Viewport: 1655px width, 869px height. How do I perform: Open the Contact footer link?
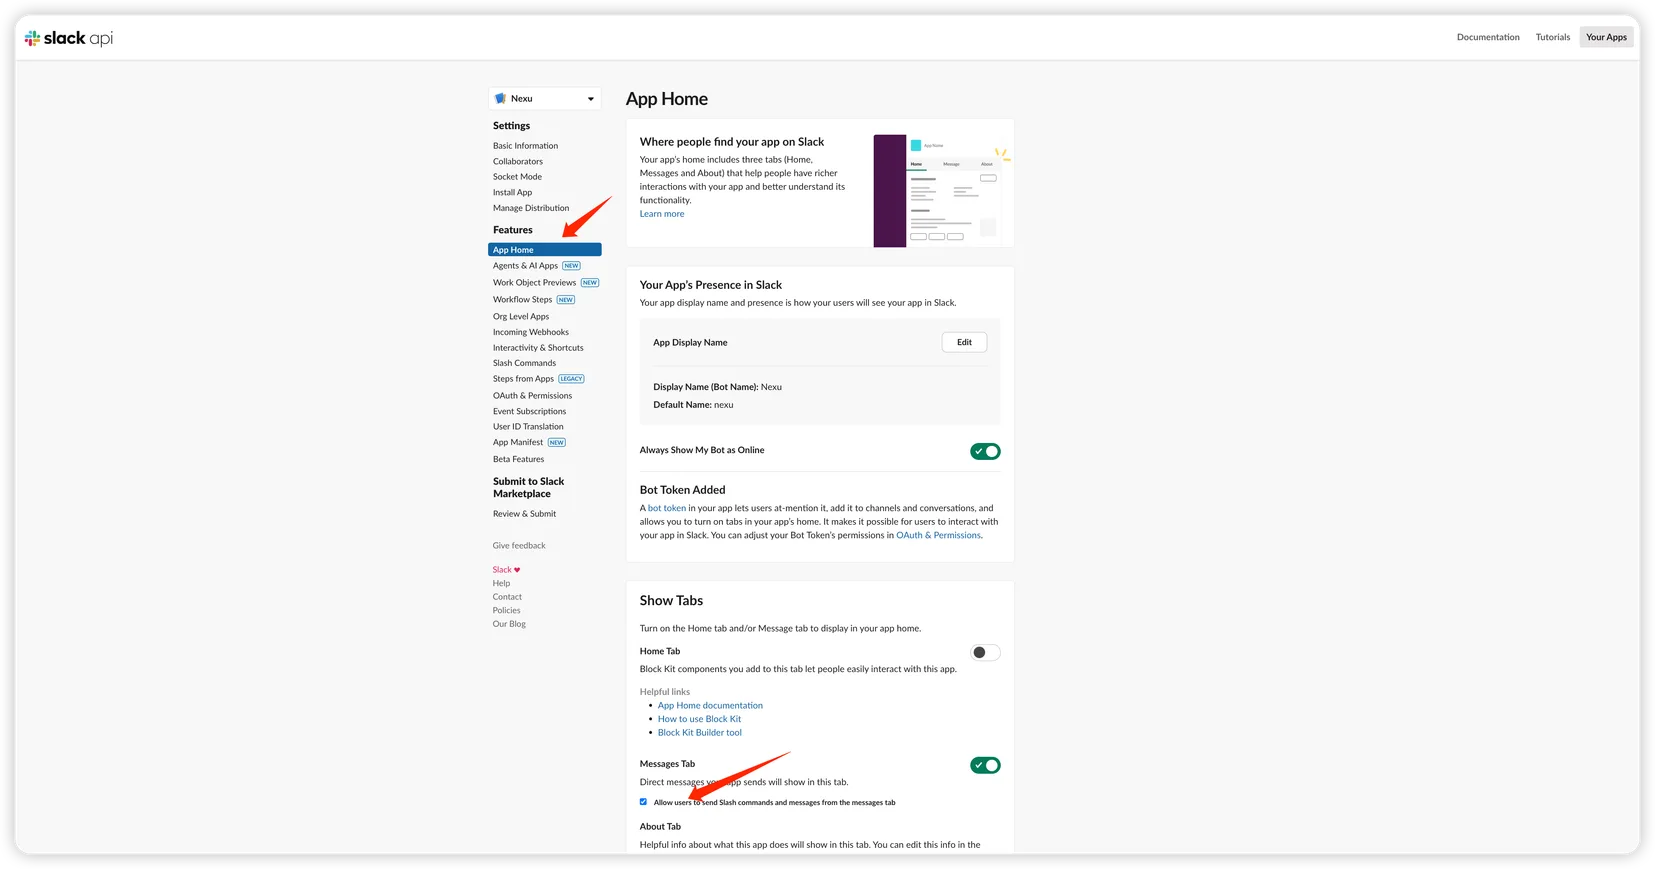coord(507,597)
